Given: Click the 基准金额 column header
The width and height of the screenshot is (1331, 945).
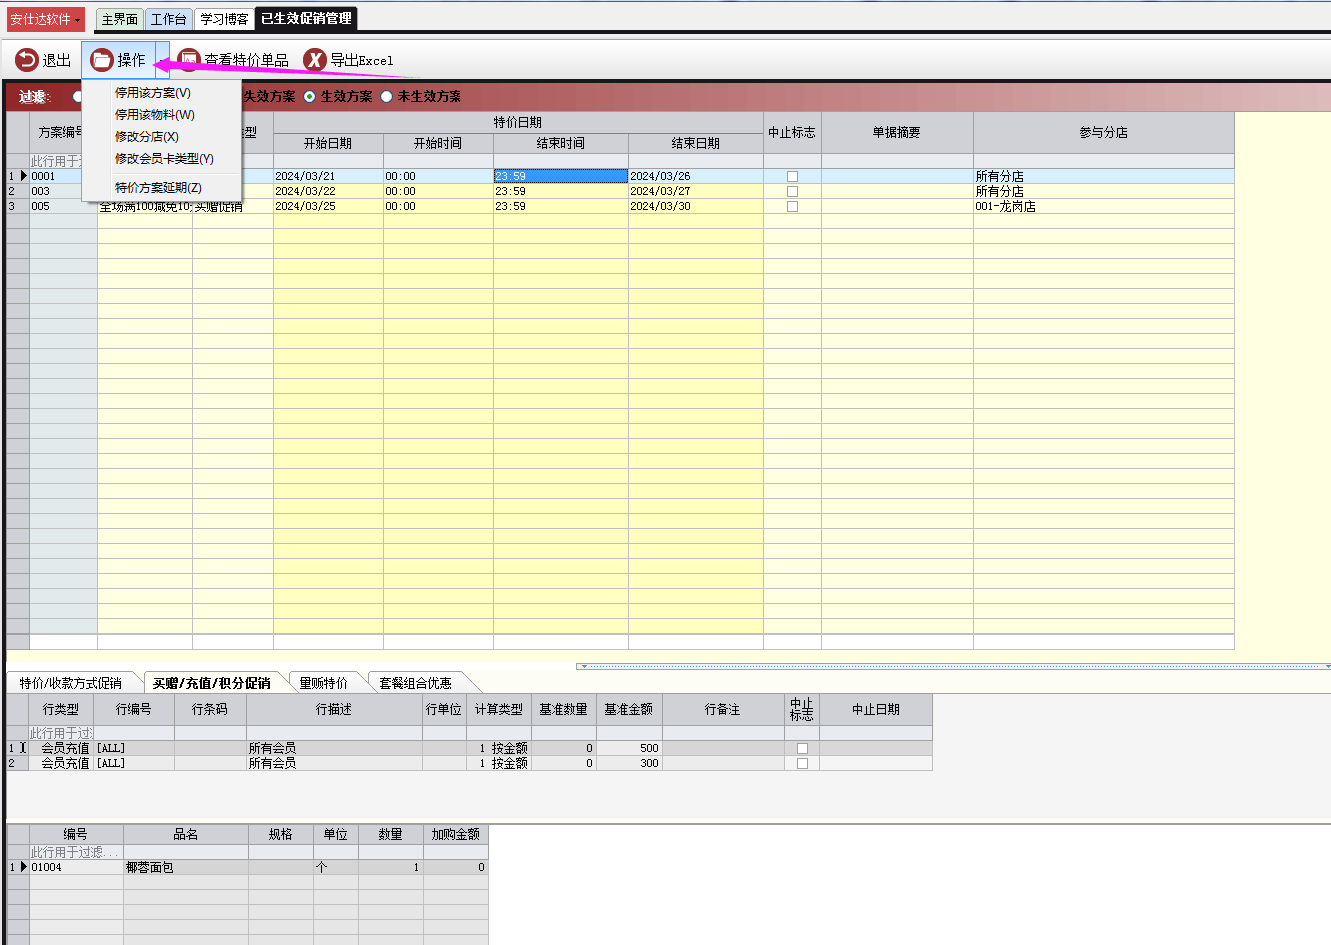Looking at the screenshot, I should tap(629, 709).
